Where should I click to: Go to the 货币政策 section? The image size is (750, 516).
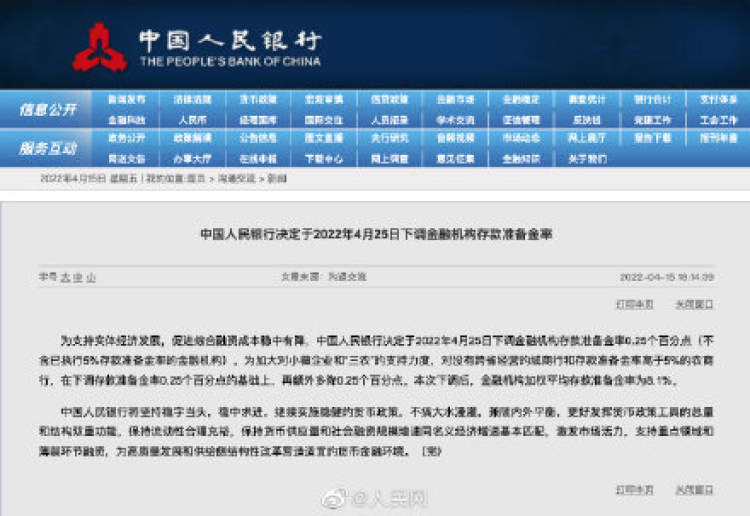click(258, 99)
